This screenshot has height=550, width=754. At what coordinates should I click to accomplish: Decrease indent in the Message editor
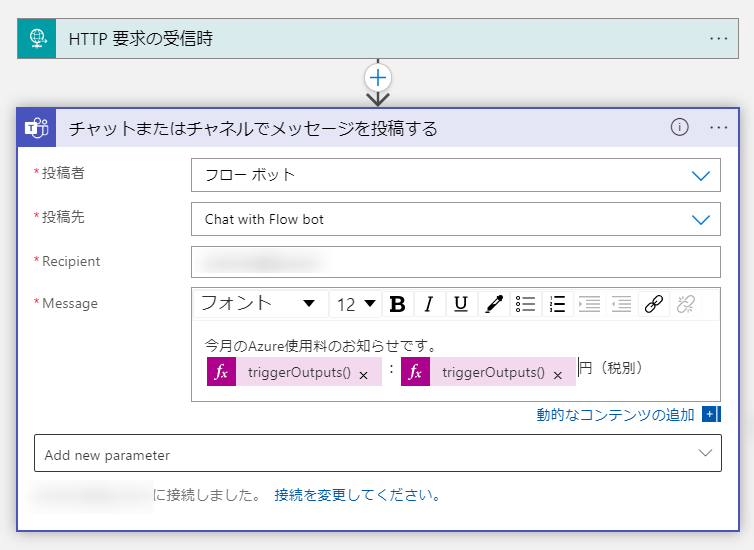point(621,304)
